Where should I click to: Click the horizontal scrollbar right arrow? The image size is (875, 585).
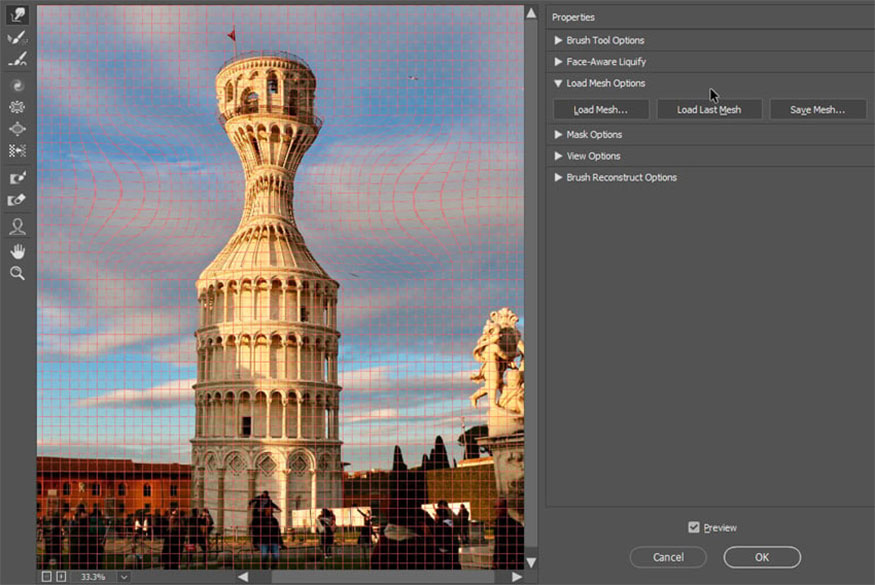click(516, 577)
